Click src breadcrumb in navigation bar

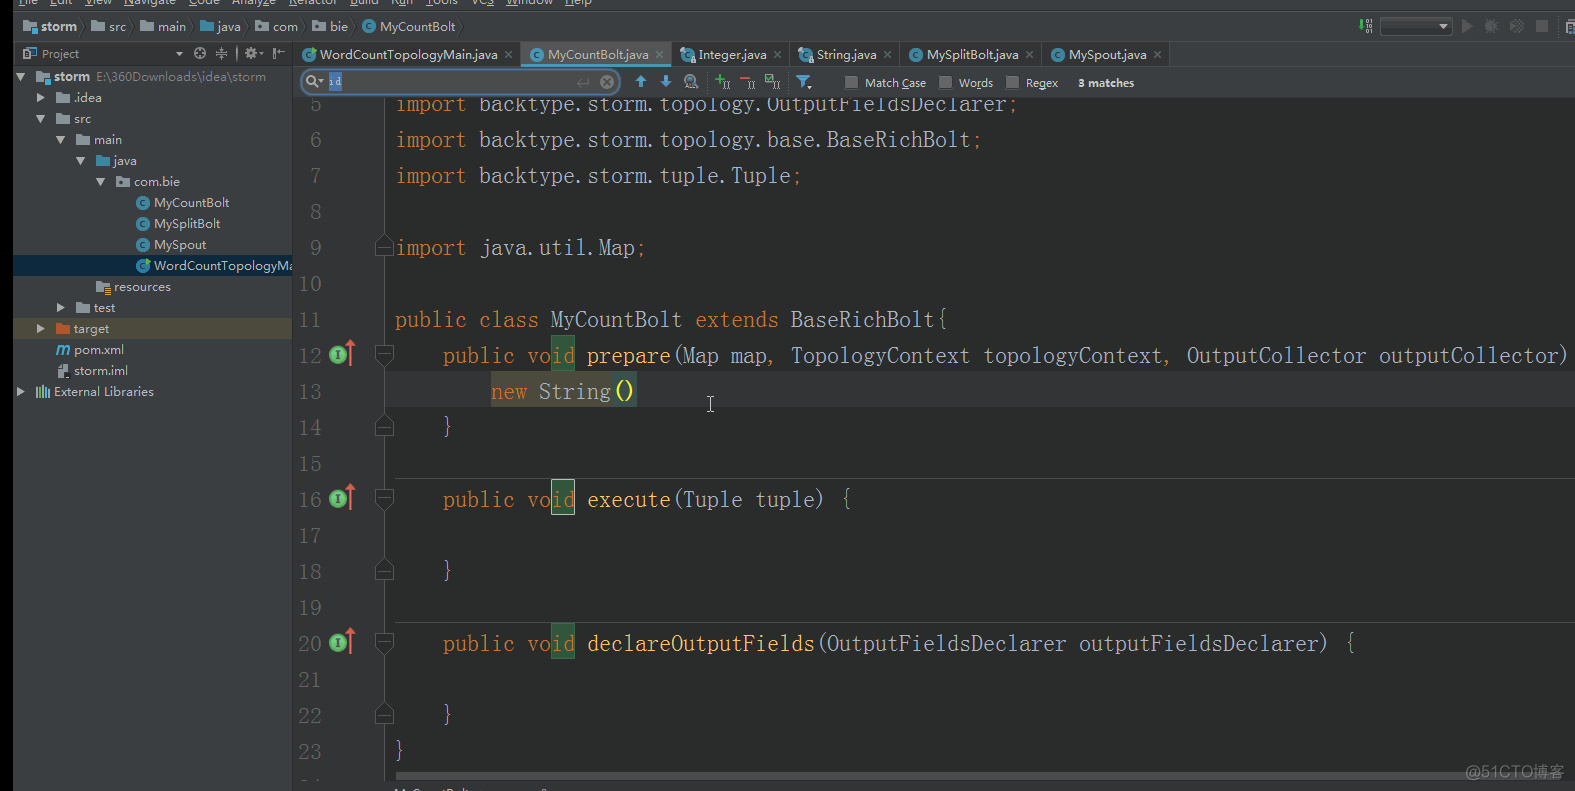[108, 26]
